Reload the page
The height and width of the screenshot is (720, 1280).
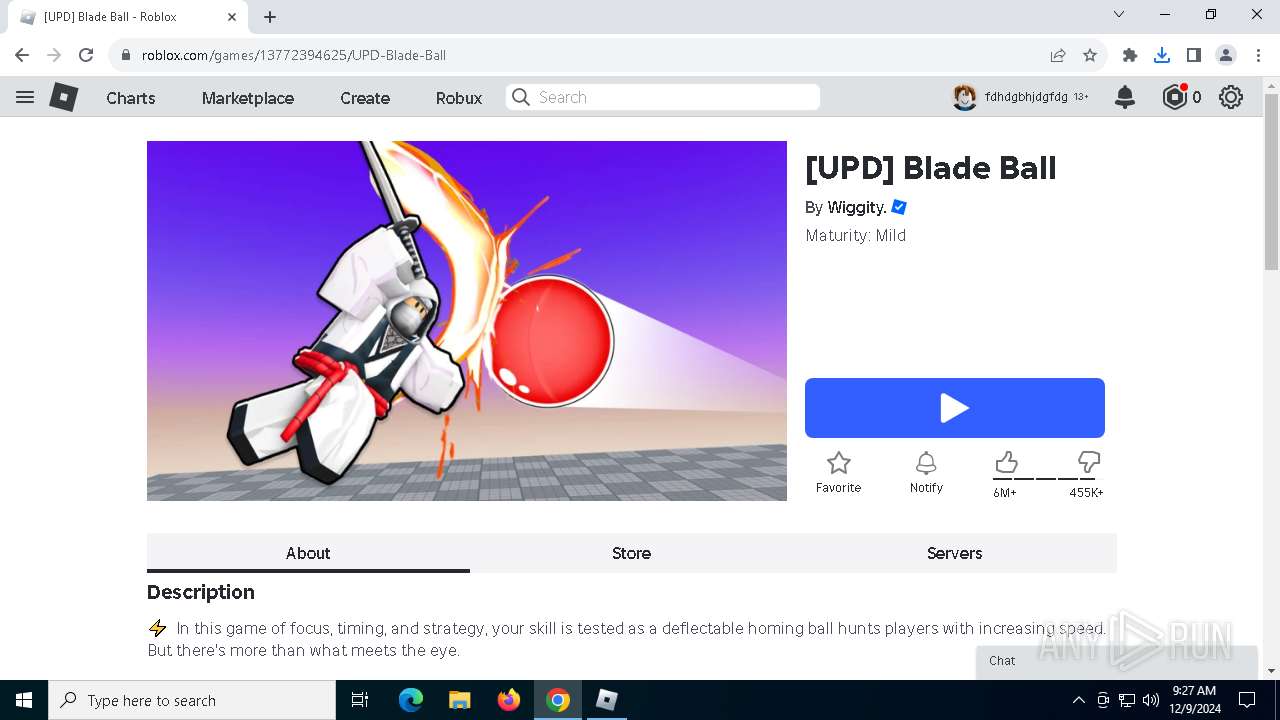click(x=86, y=55)
